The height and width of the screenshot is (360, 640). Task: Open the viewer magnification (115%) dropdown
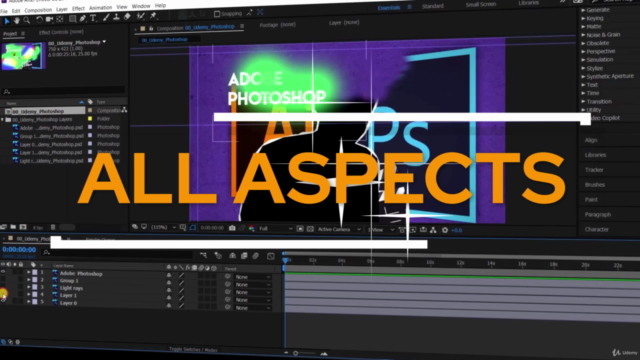coord(163,227)
